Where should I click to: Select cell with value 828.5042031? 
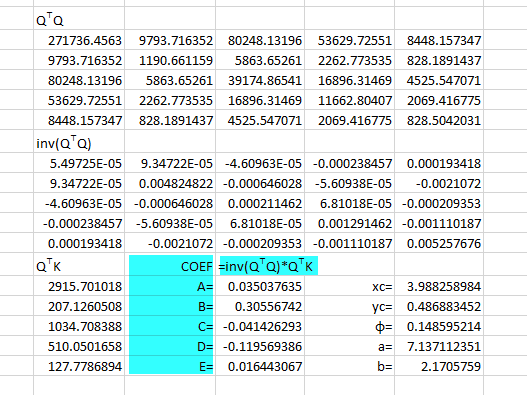click(x=439, y=120)
